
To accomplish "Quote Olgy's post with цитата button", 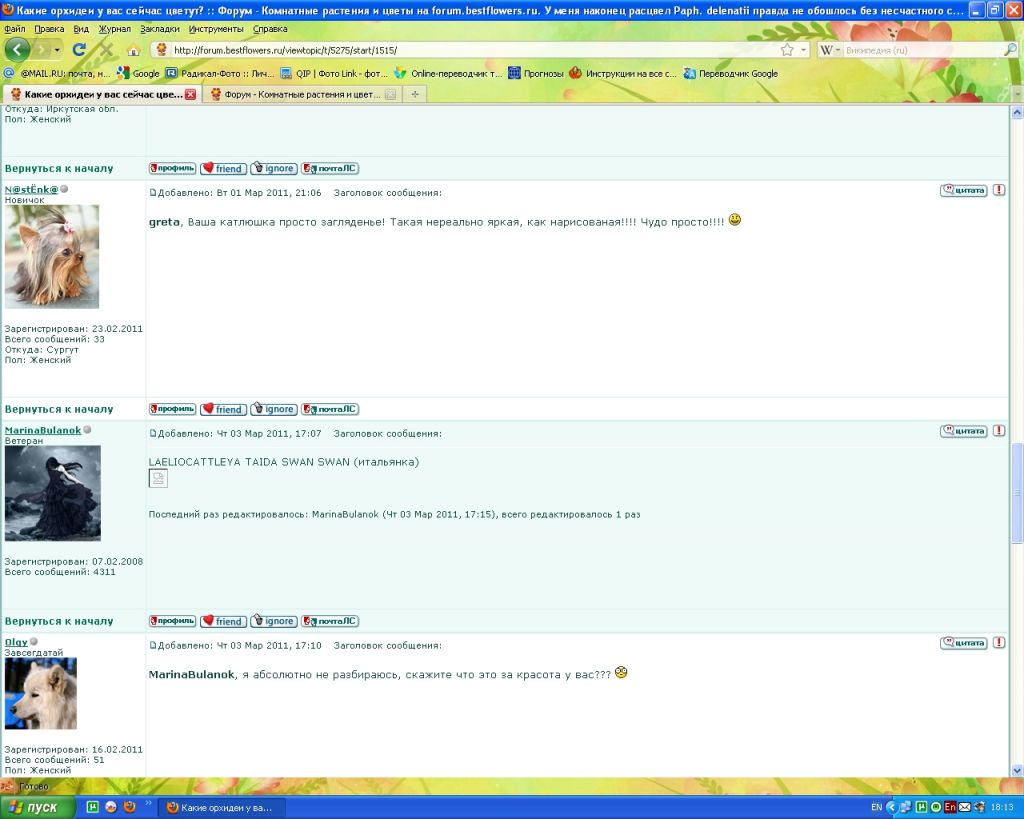I will pyautogui.click(x=963, y=643).
